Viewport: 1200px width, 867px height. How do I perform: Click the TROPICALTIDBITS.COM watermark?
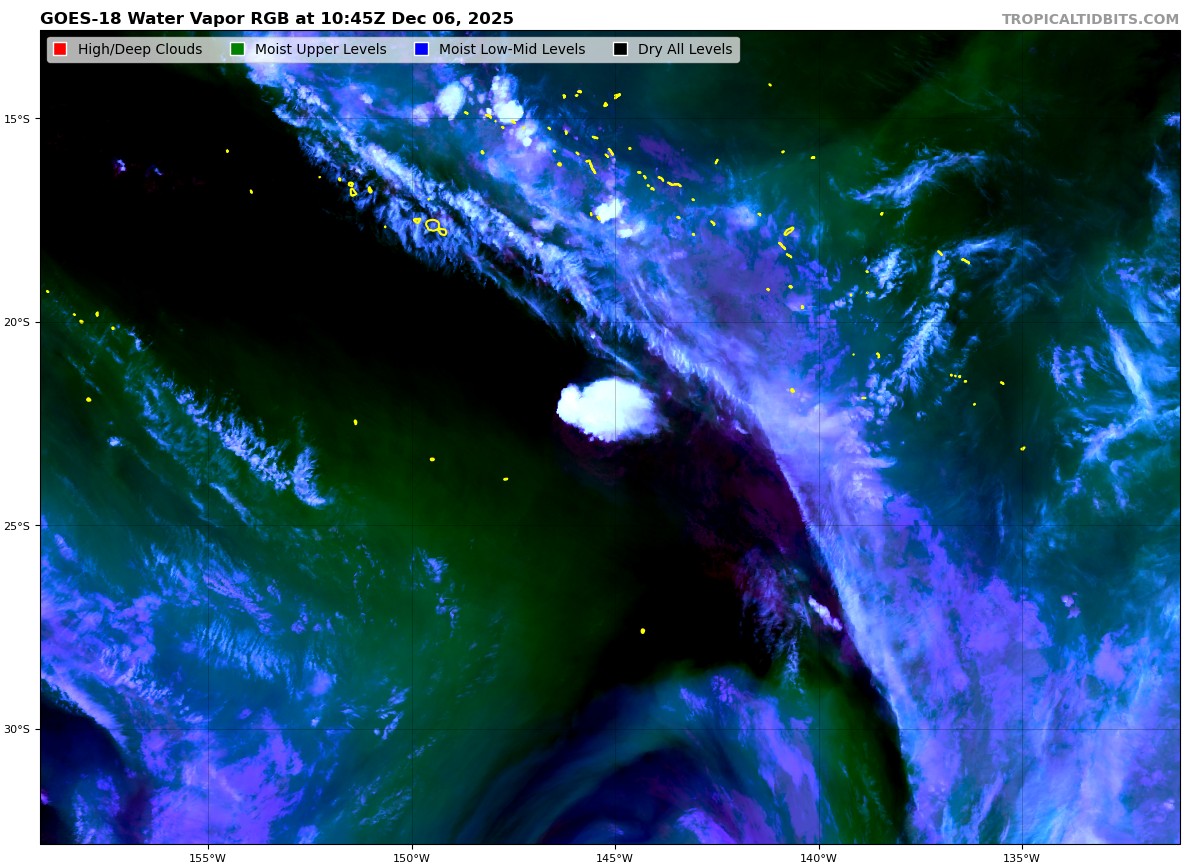pos(1090,19)
